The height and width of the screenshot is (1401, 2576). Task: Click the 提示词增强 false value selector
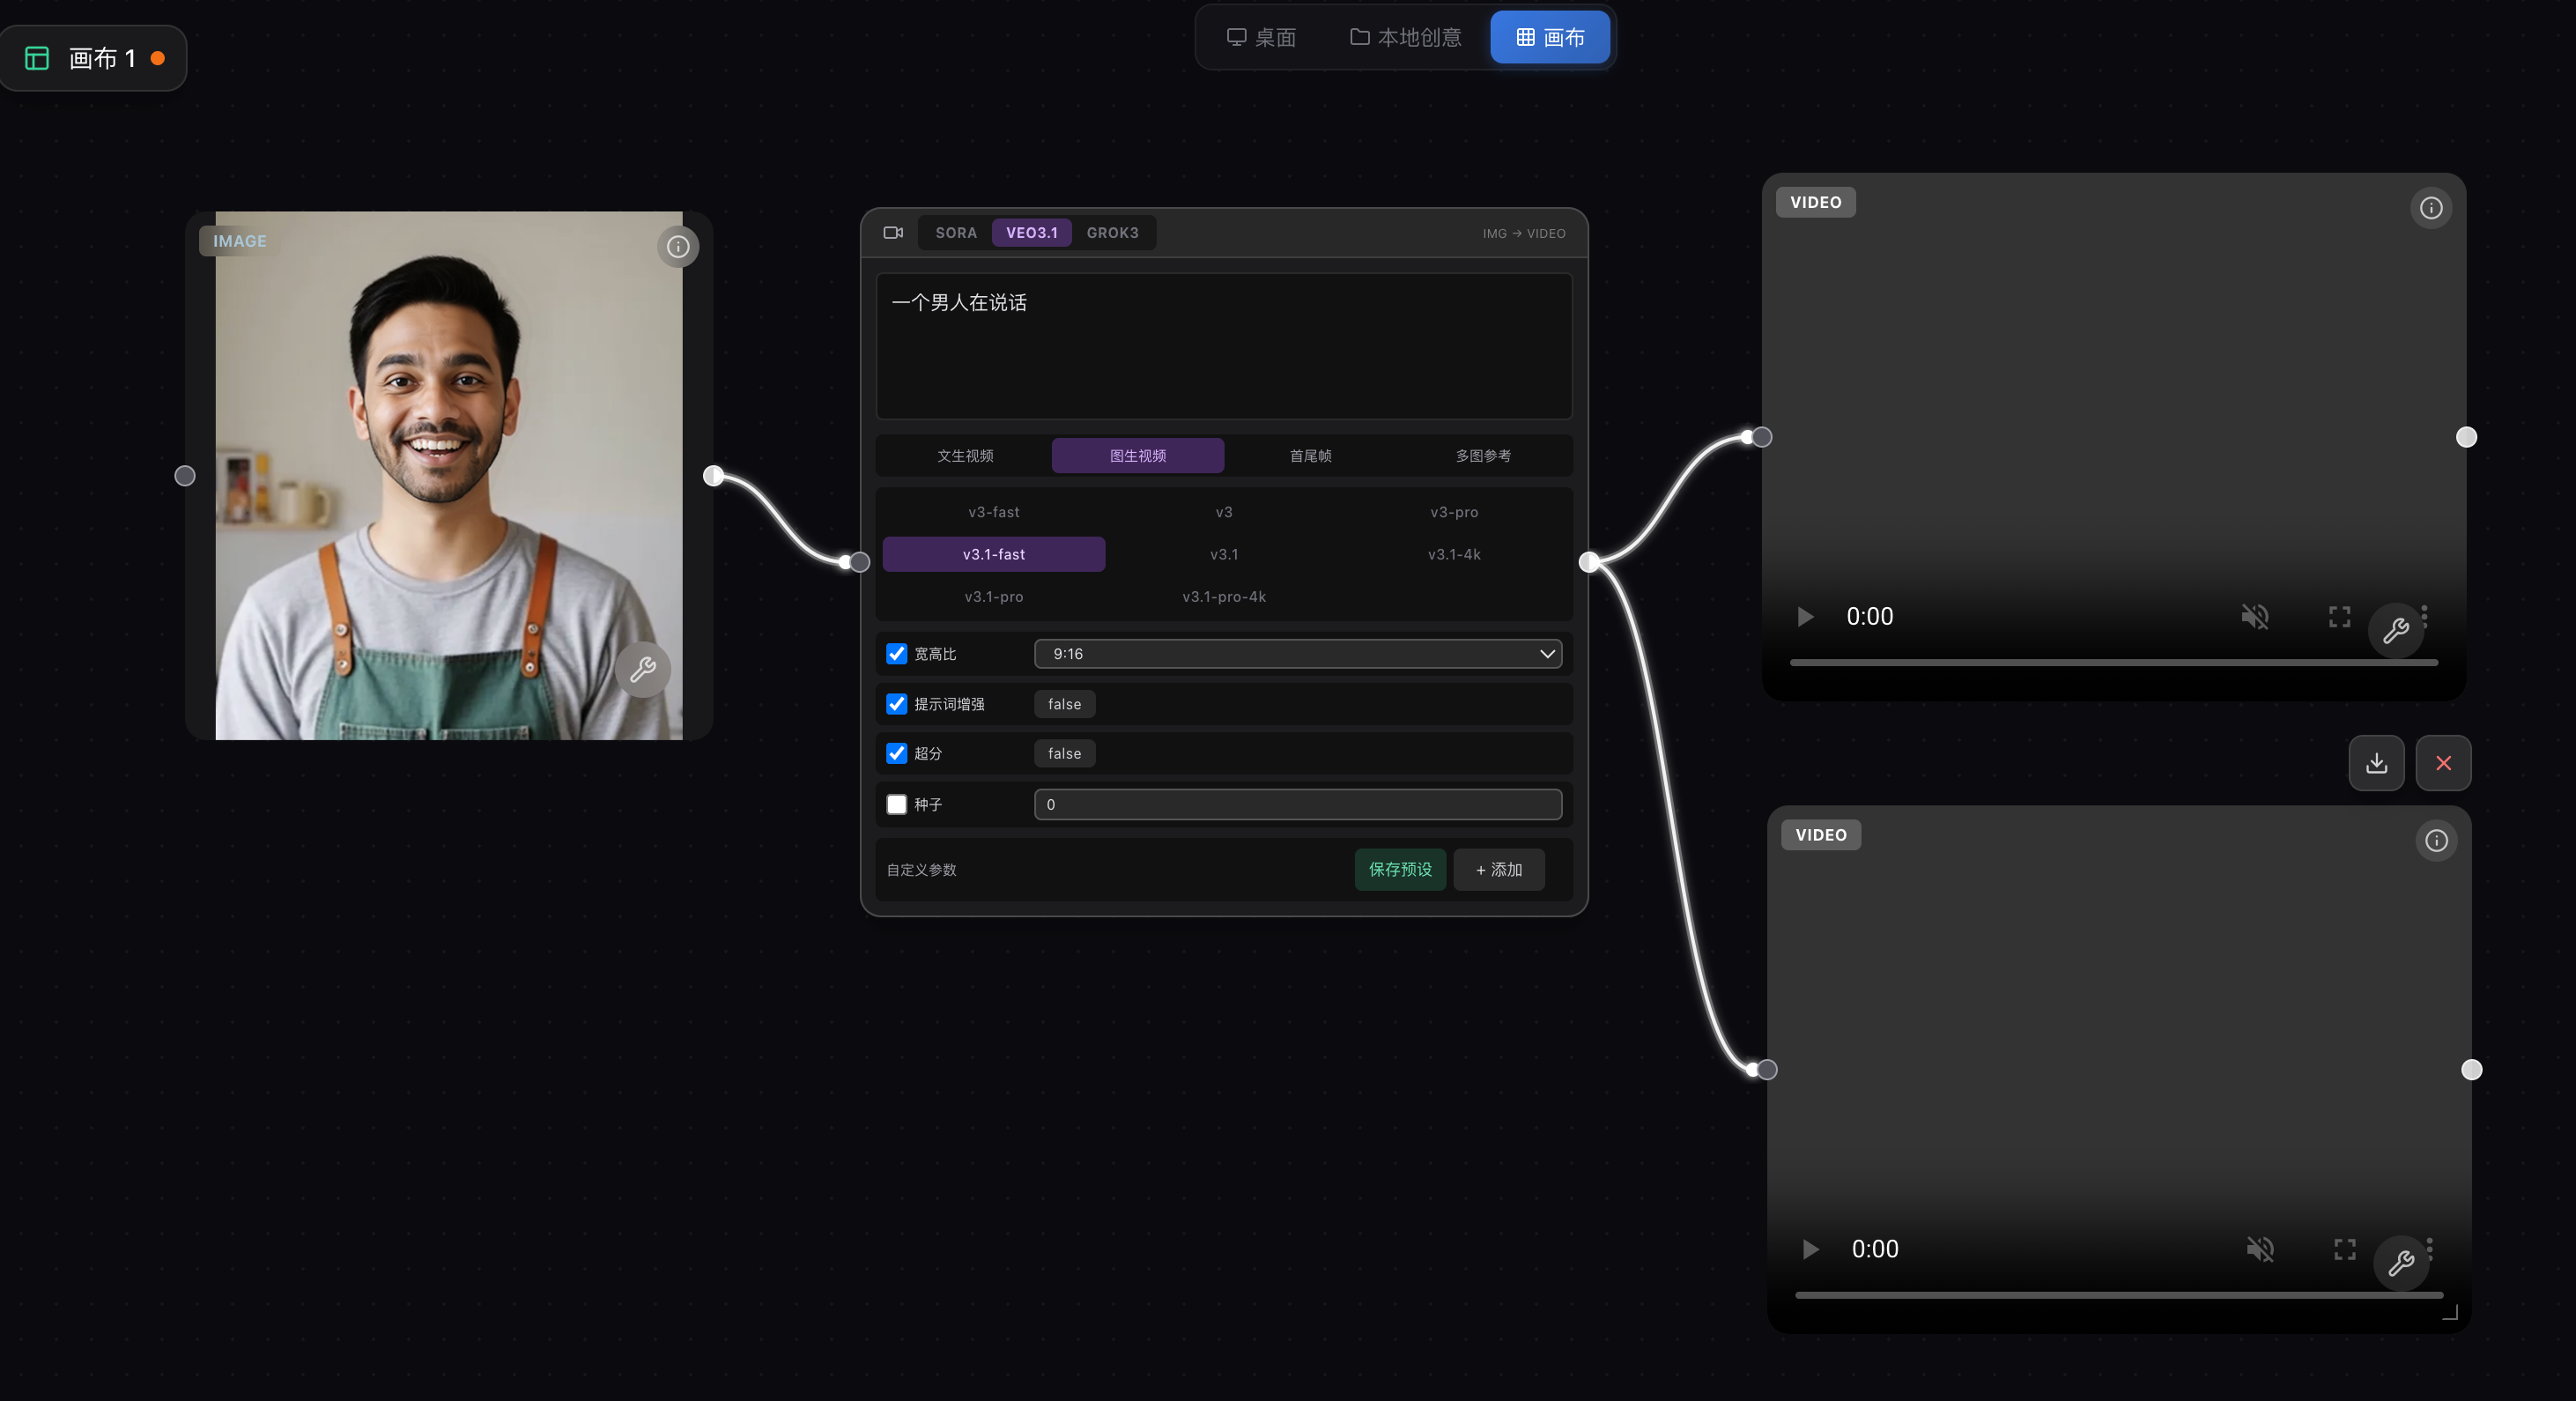[1064, 704]
